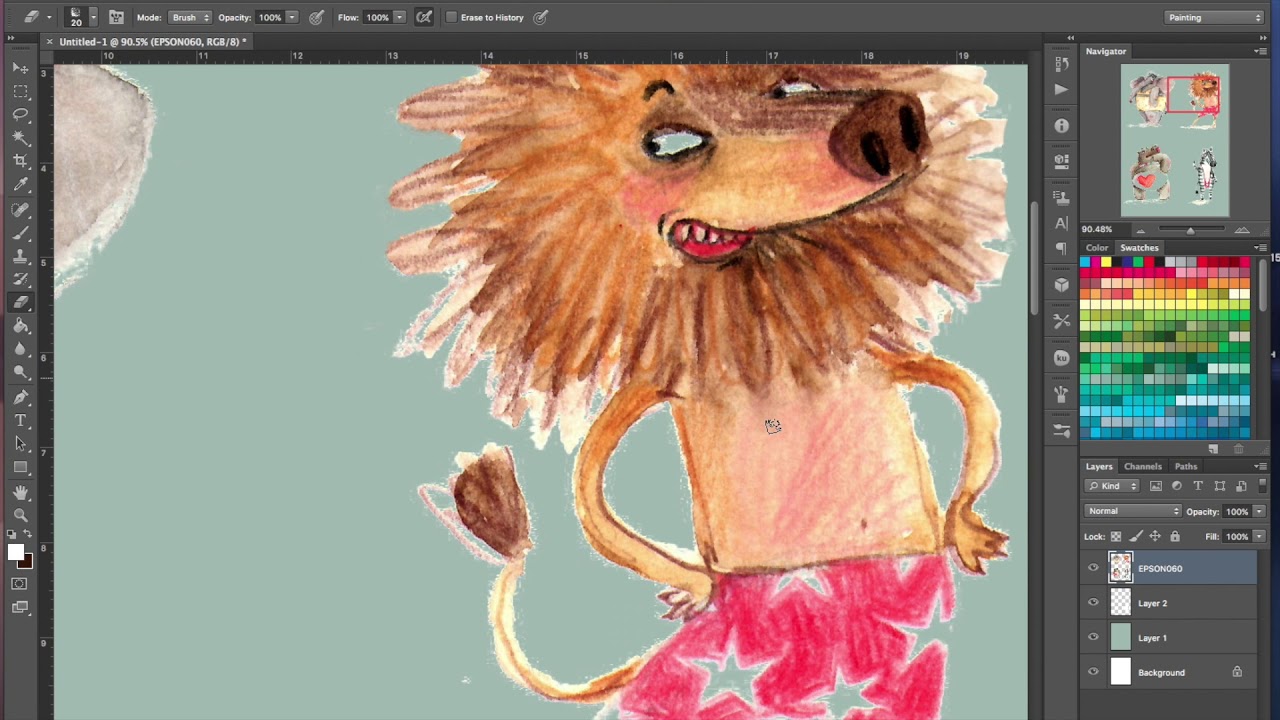This screenshot has height=720, width=1280.
Task: Select the Rectangular Marquee tool
Action: coord(20,91)
